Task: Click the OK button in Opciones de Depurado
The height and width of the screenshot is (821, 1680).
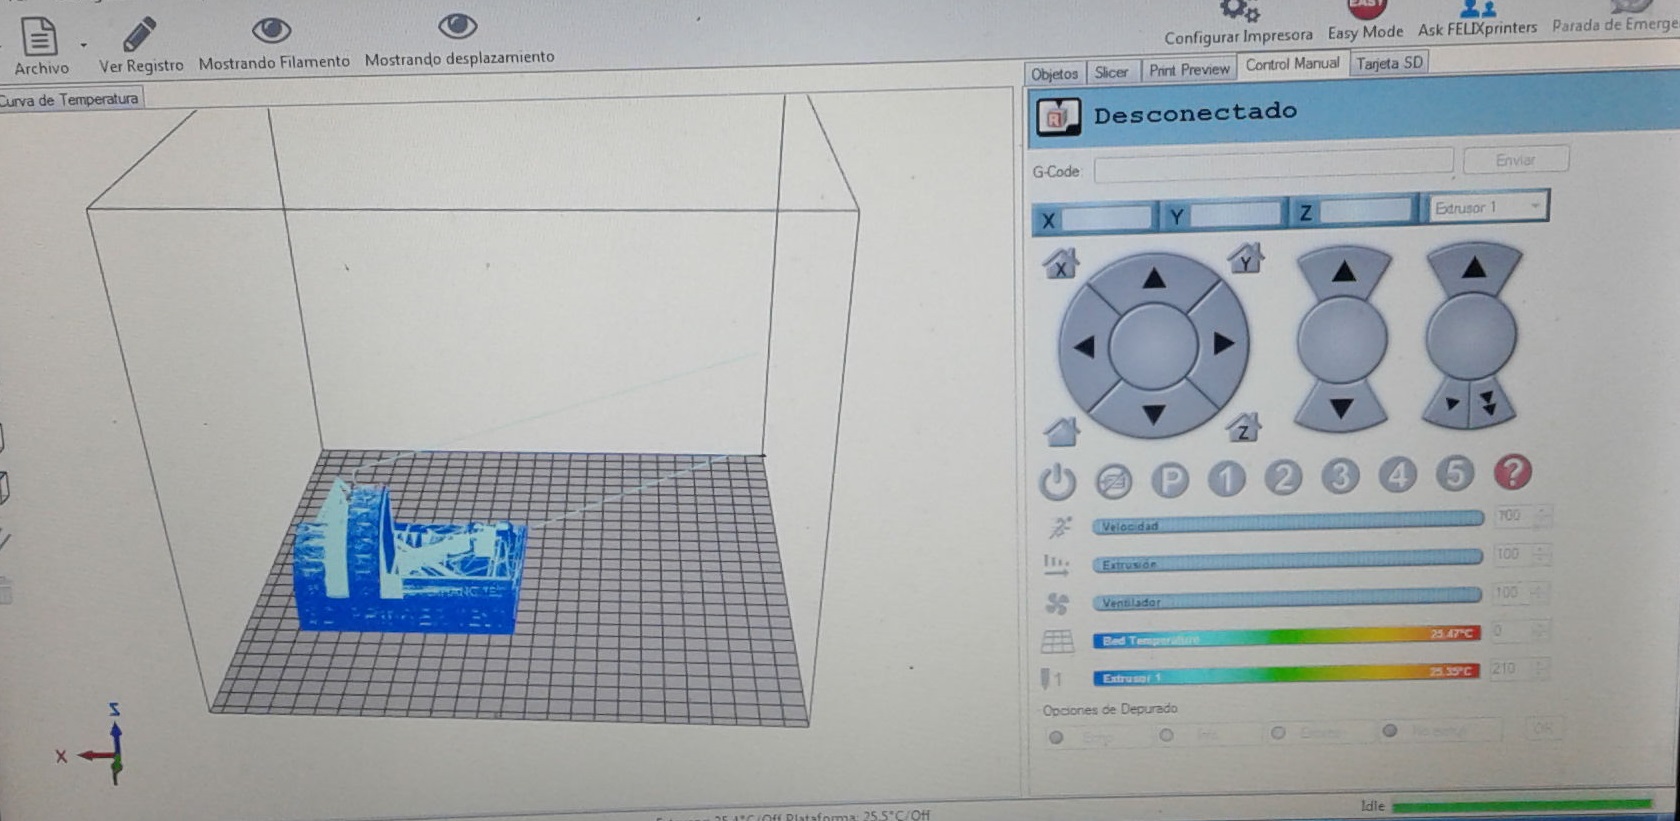Action: click(x=1542, y=729)
